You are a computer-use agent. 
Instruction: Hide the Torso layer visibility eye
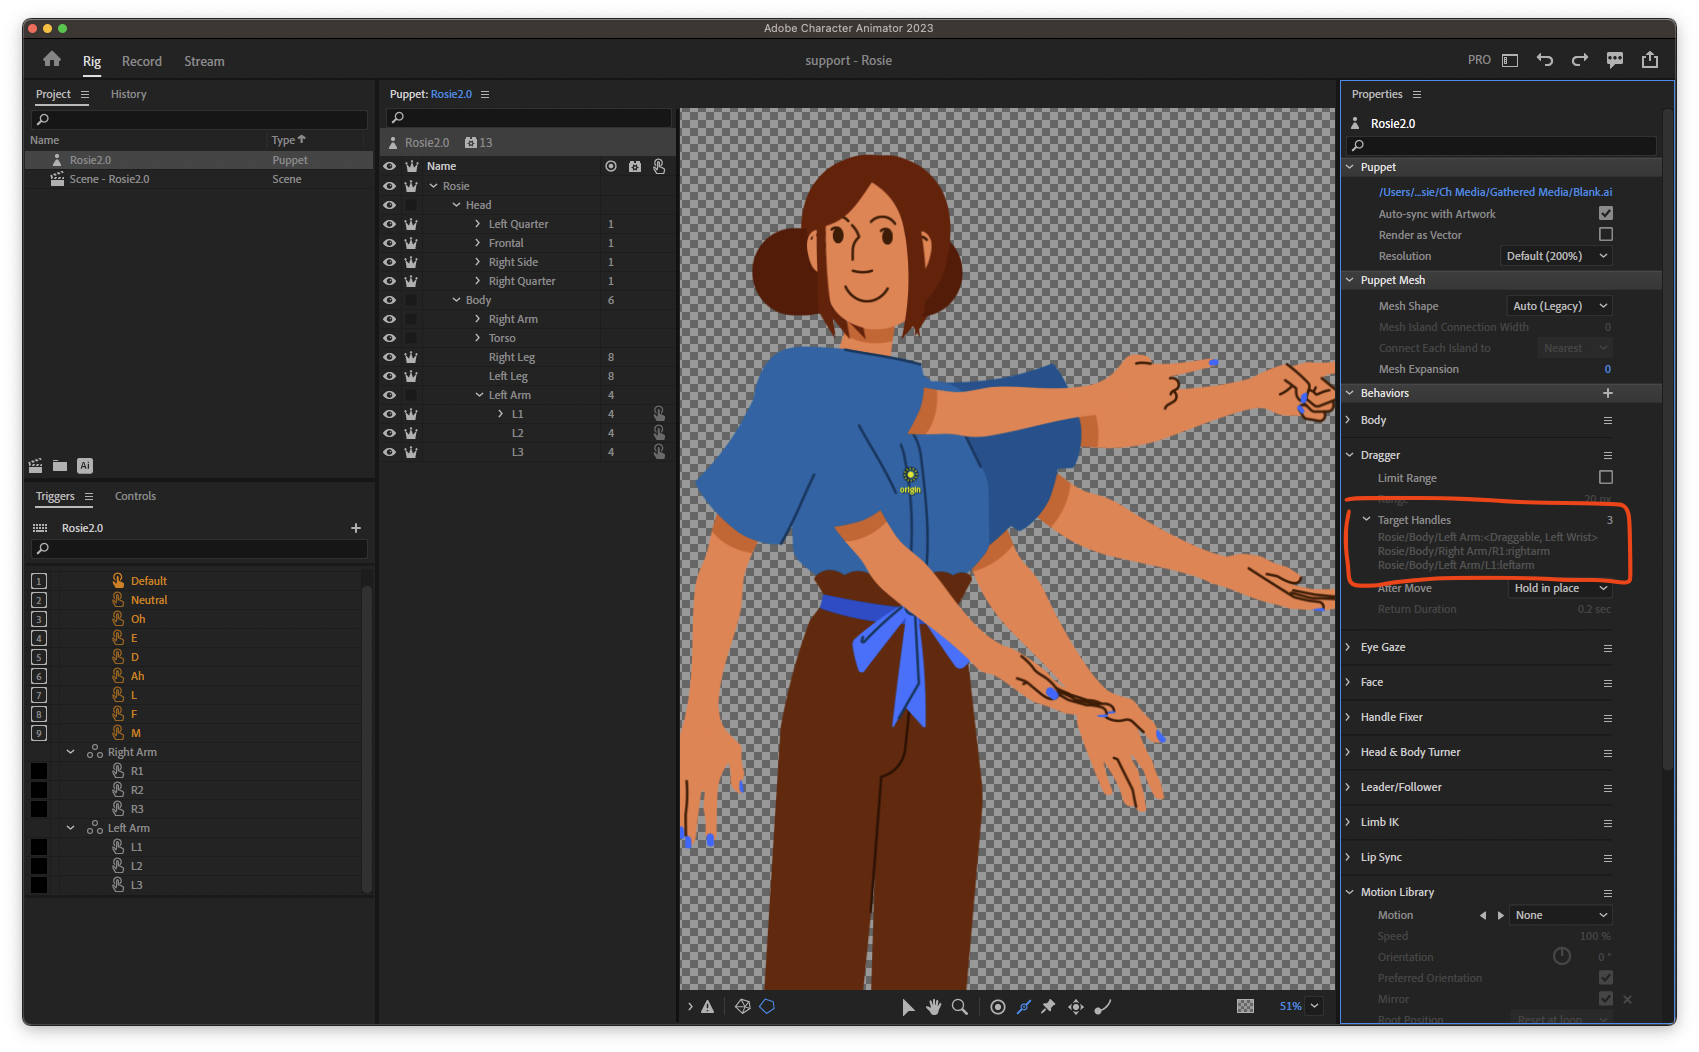coord(389,338)
